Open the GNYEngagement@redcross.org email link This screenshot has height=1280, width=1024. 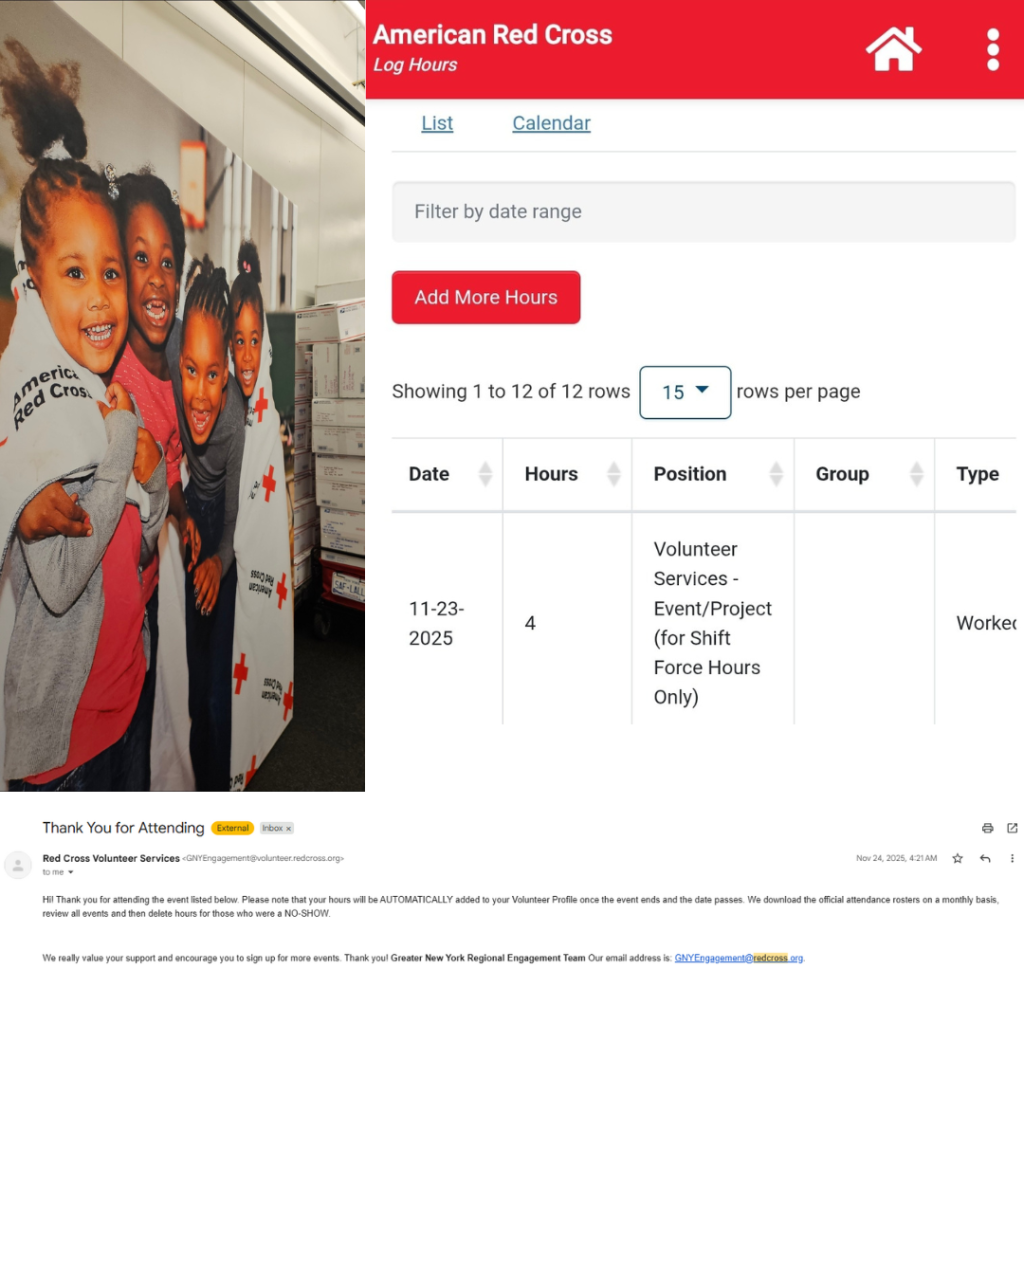(x=739, y=958)
